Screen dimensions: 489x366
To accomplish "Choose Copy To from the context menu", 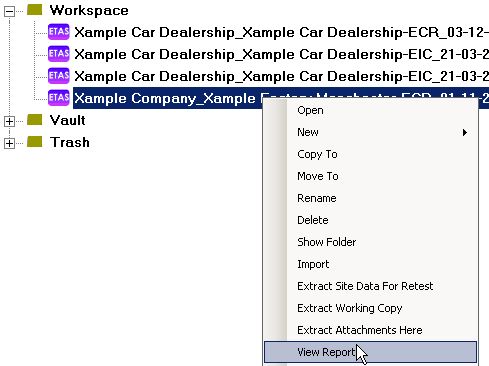I will coord(371,154).
